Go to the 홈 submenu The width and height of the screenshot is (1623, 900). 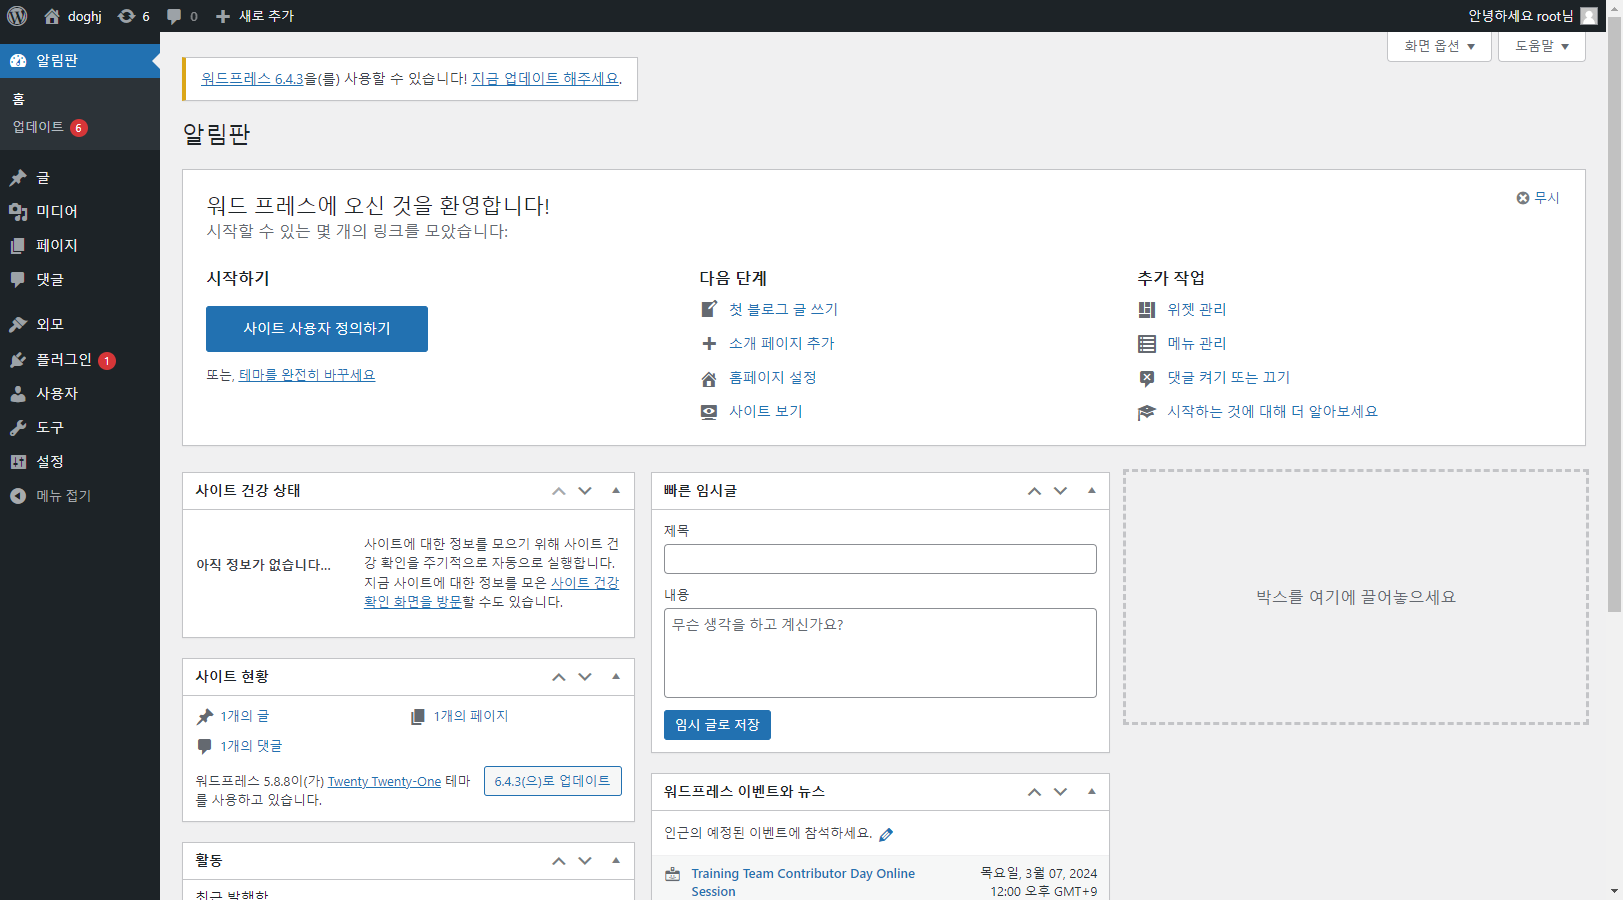pyautogui.click(x=18, y=99)
